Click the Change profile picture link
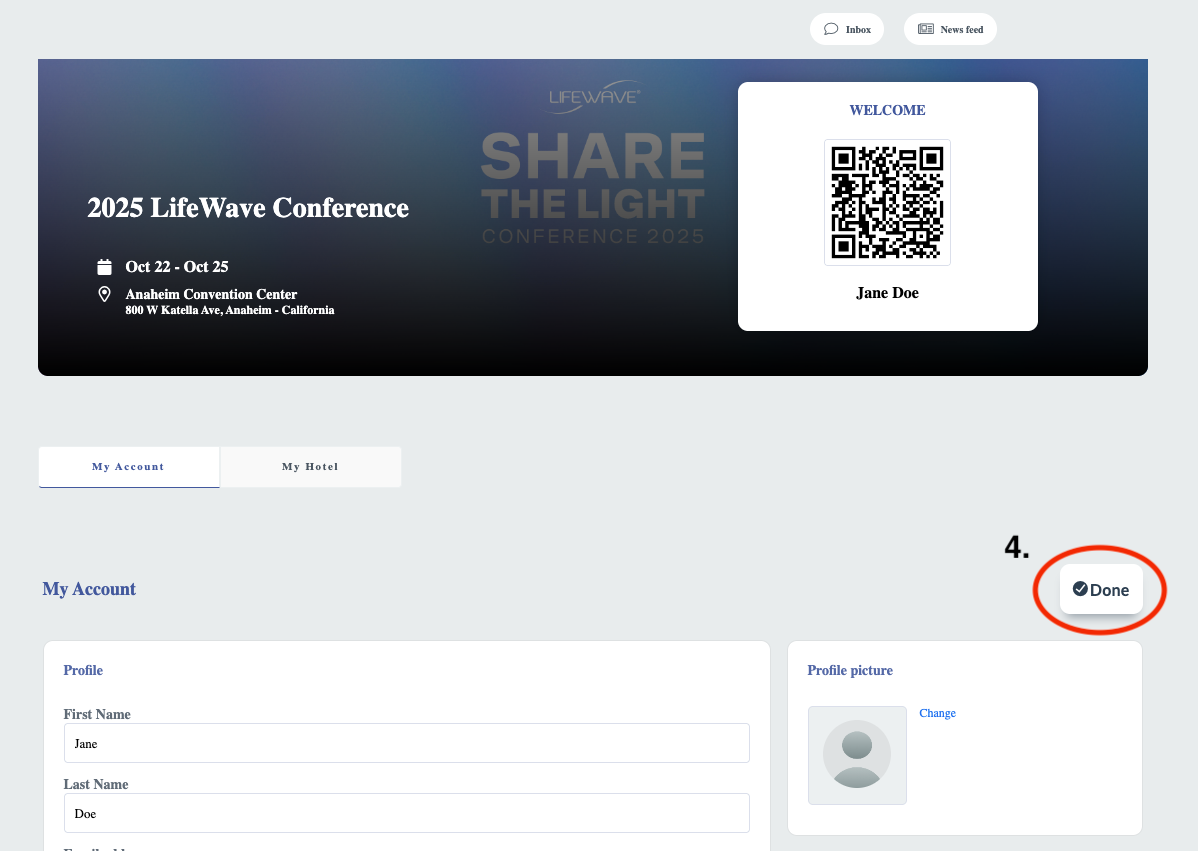This screenshot has width=1198, height=851. (x=937, y=713)
